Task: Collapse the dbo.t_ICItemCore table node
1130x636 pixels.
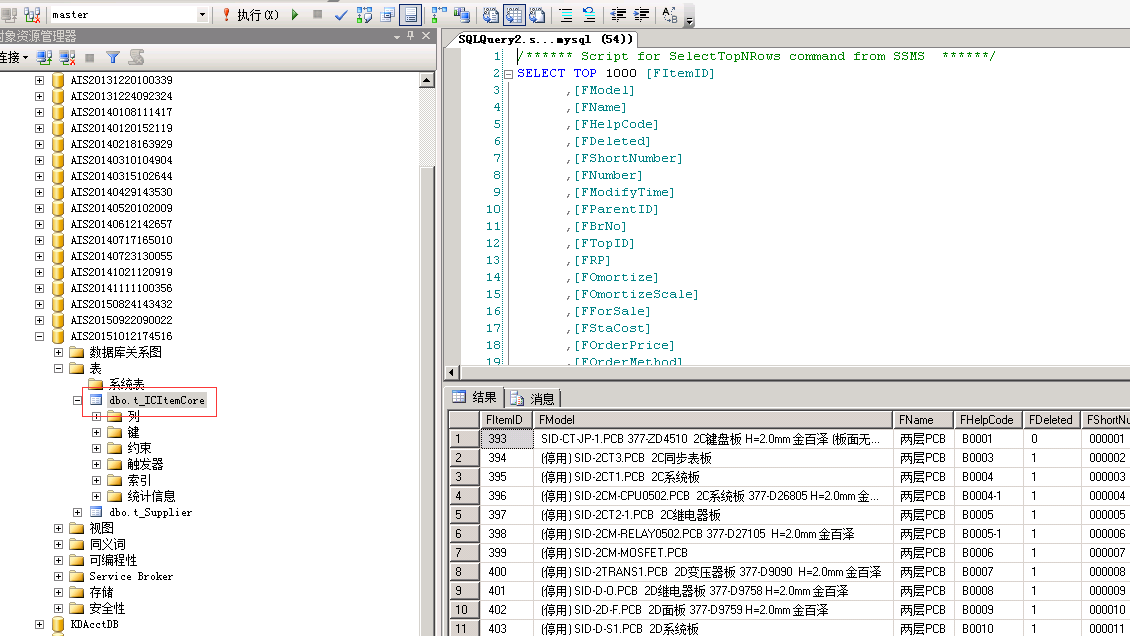Action: (78, 400)
